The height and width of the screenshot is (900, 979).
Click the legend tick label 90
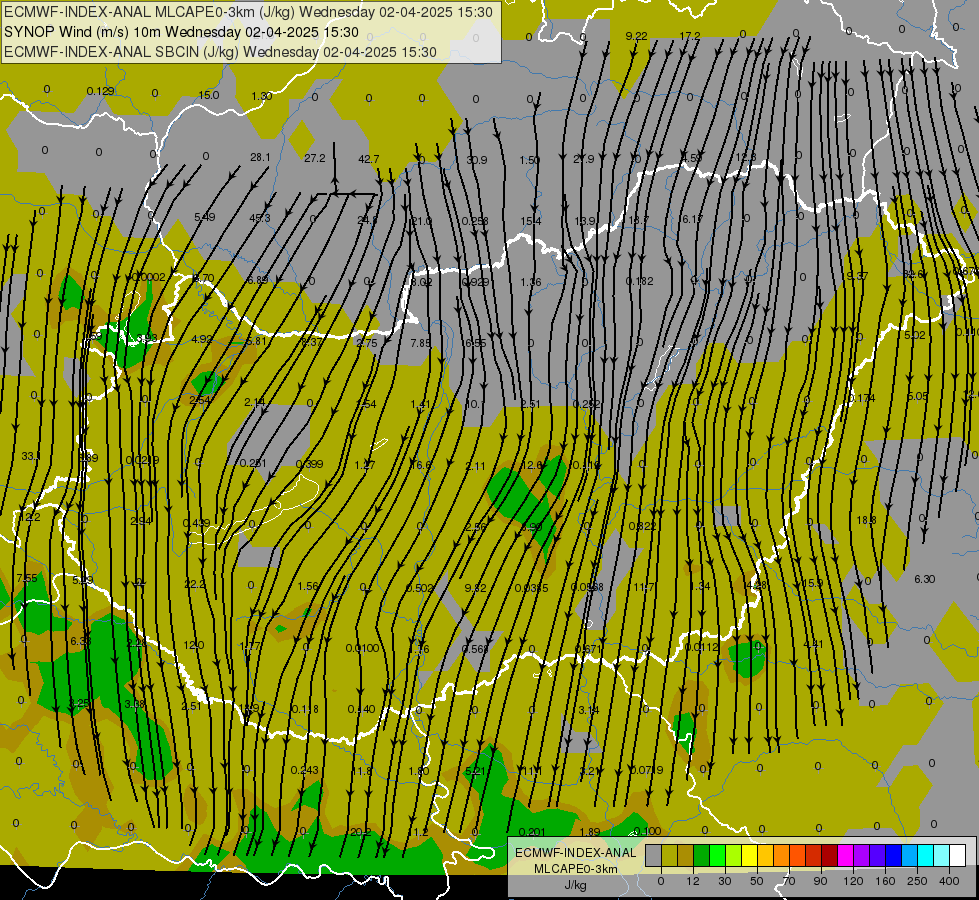(820, 881)
